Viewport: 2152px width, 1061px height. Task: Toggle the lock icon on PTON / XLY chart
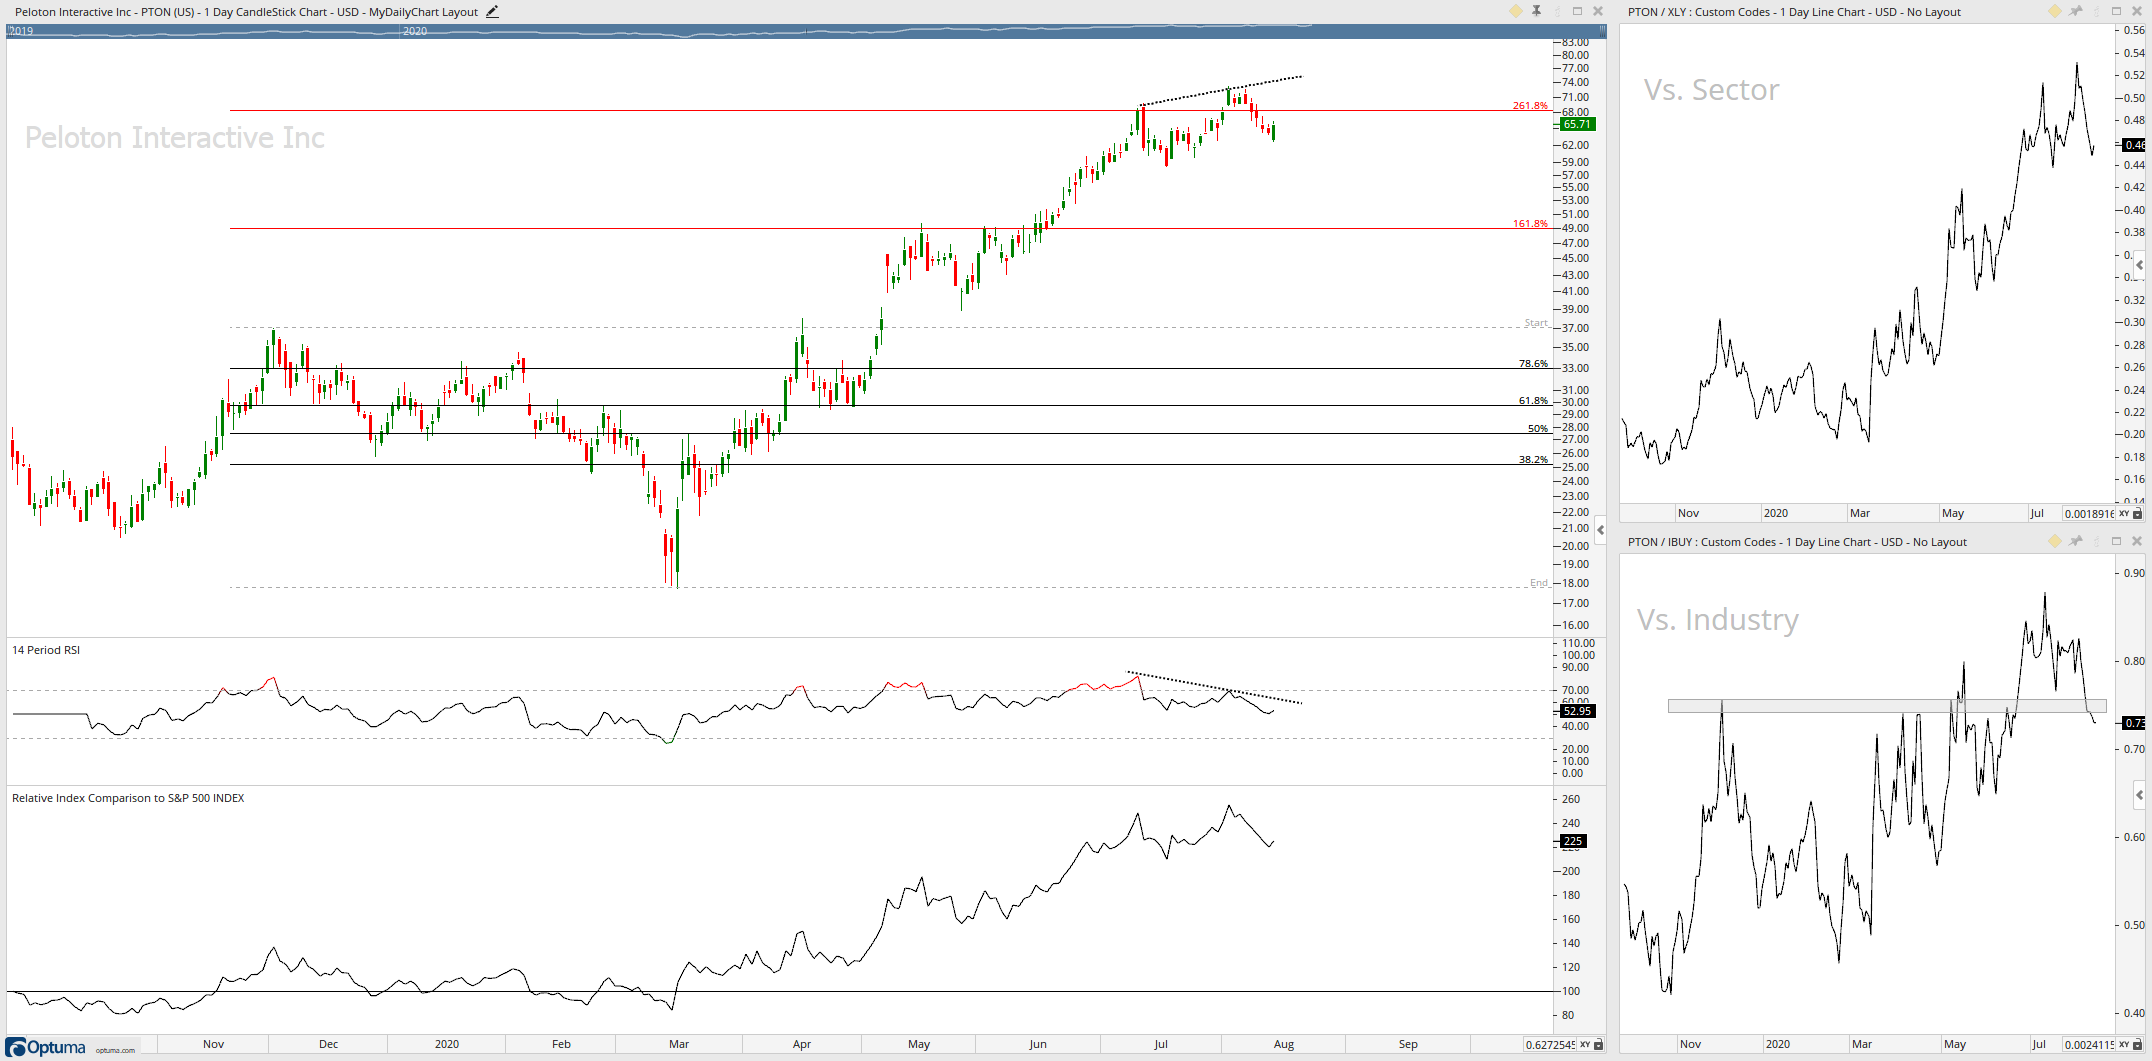(2138, 514)
